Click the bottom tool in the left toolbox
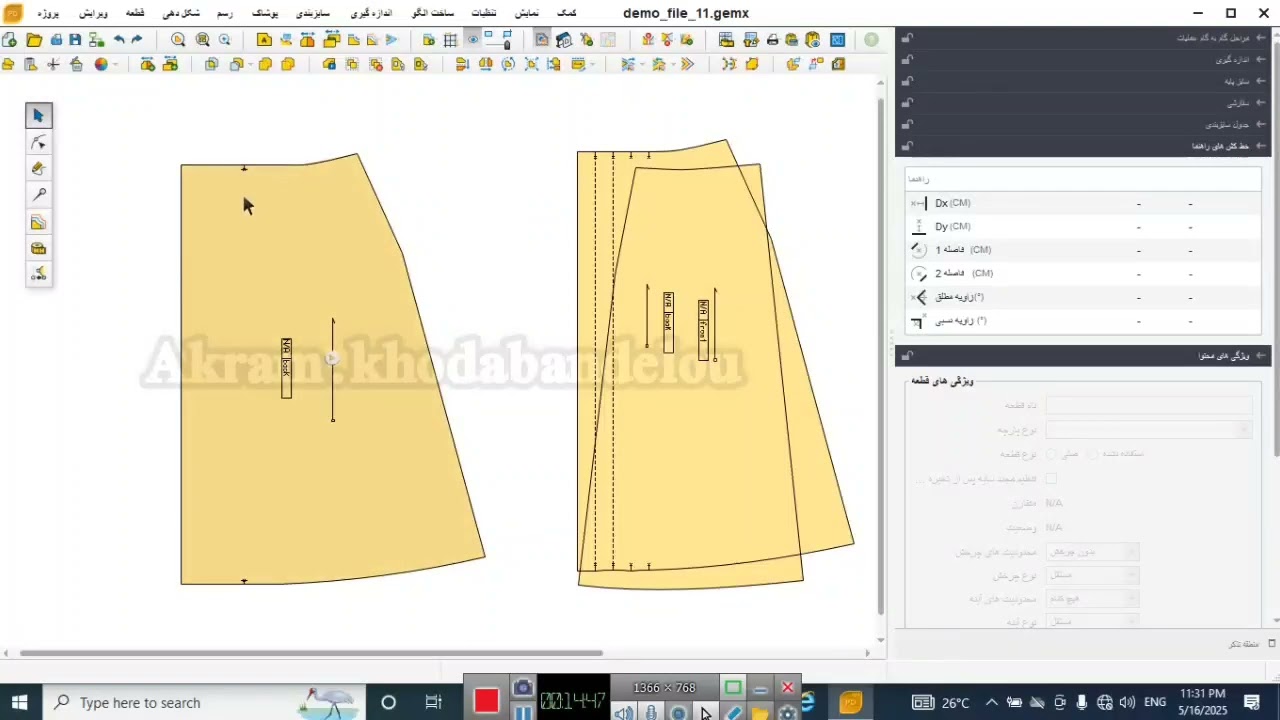This screenshot has width=1280, height=720. point(39,274)
